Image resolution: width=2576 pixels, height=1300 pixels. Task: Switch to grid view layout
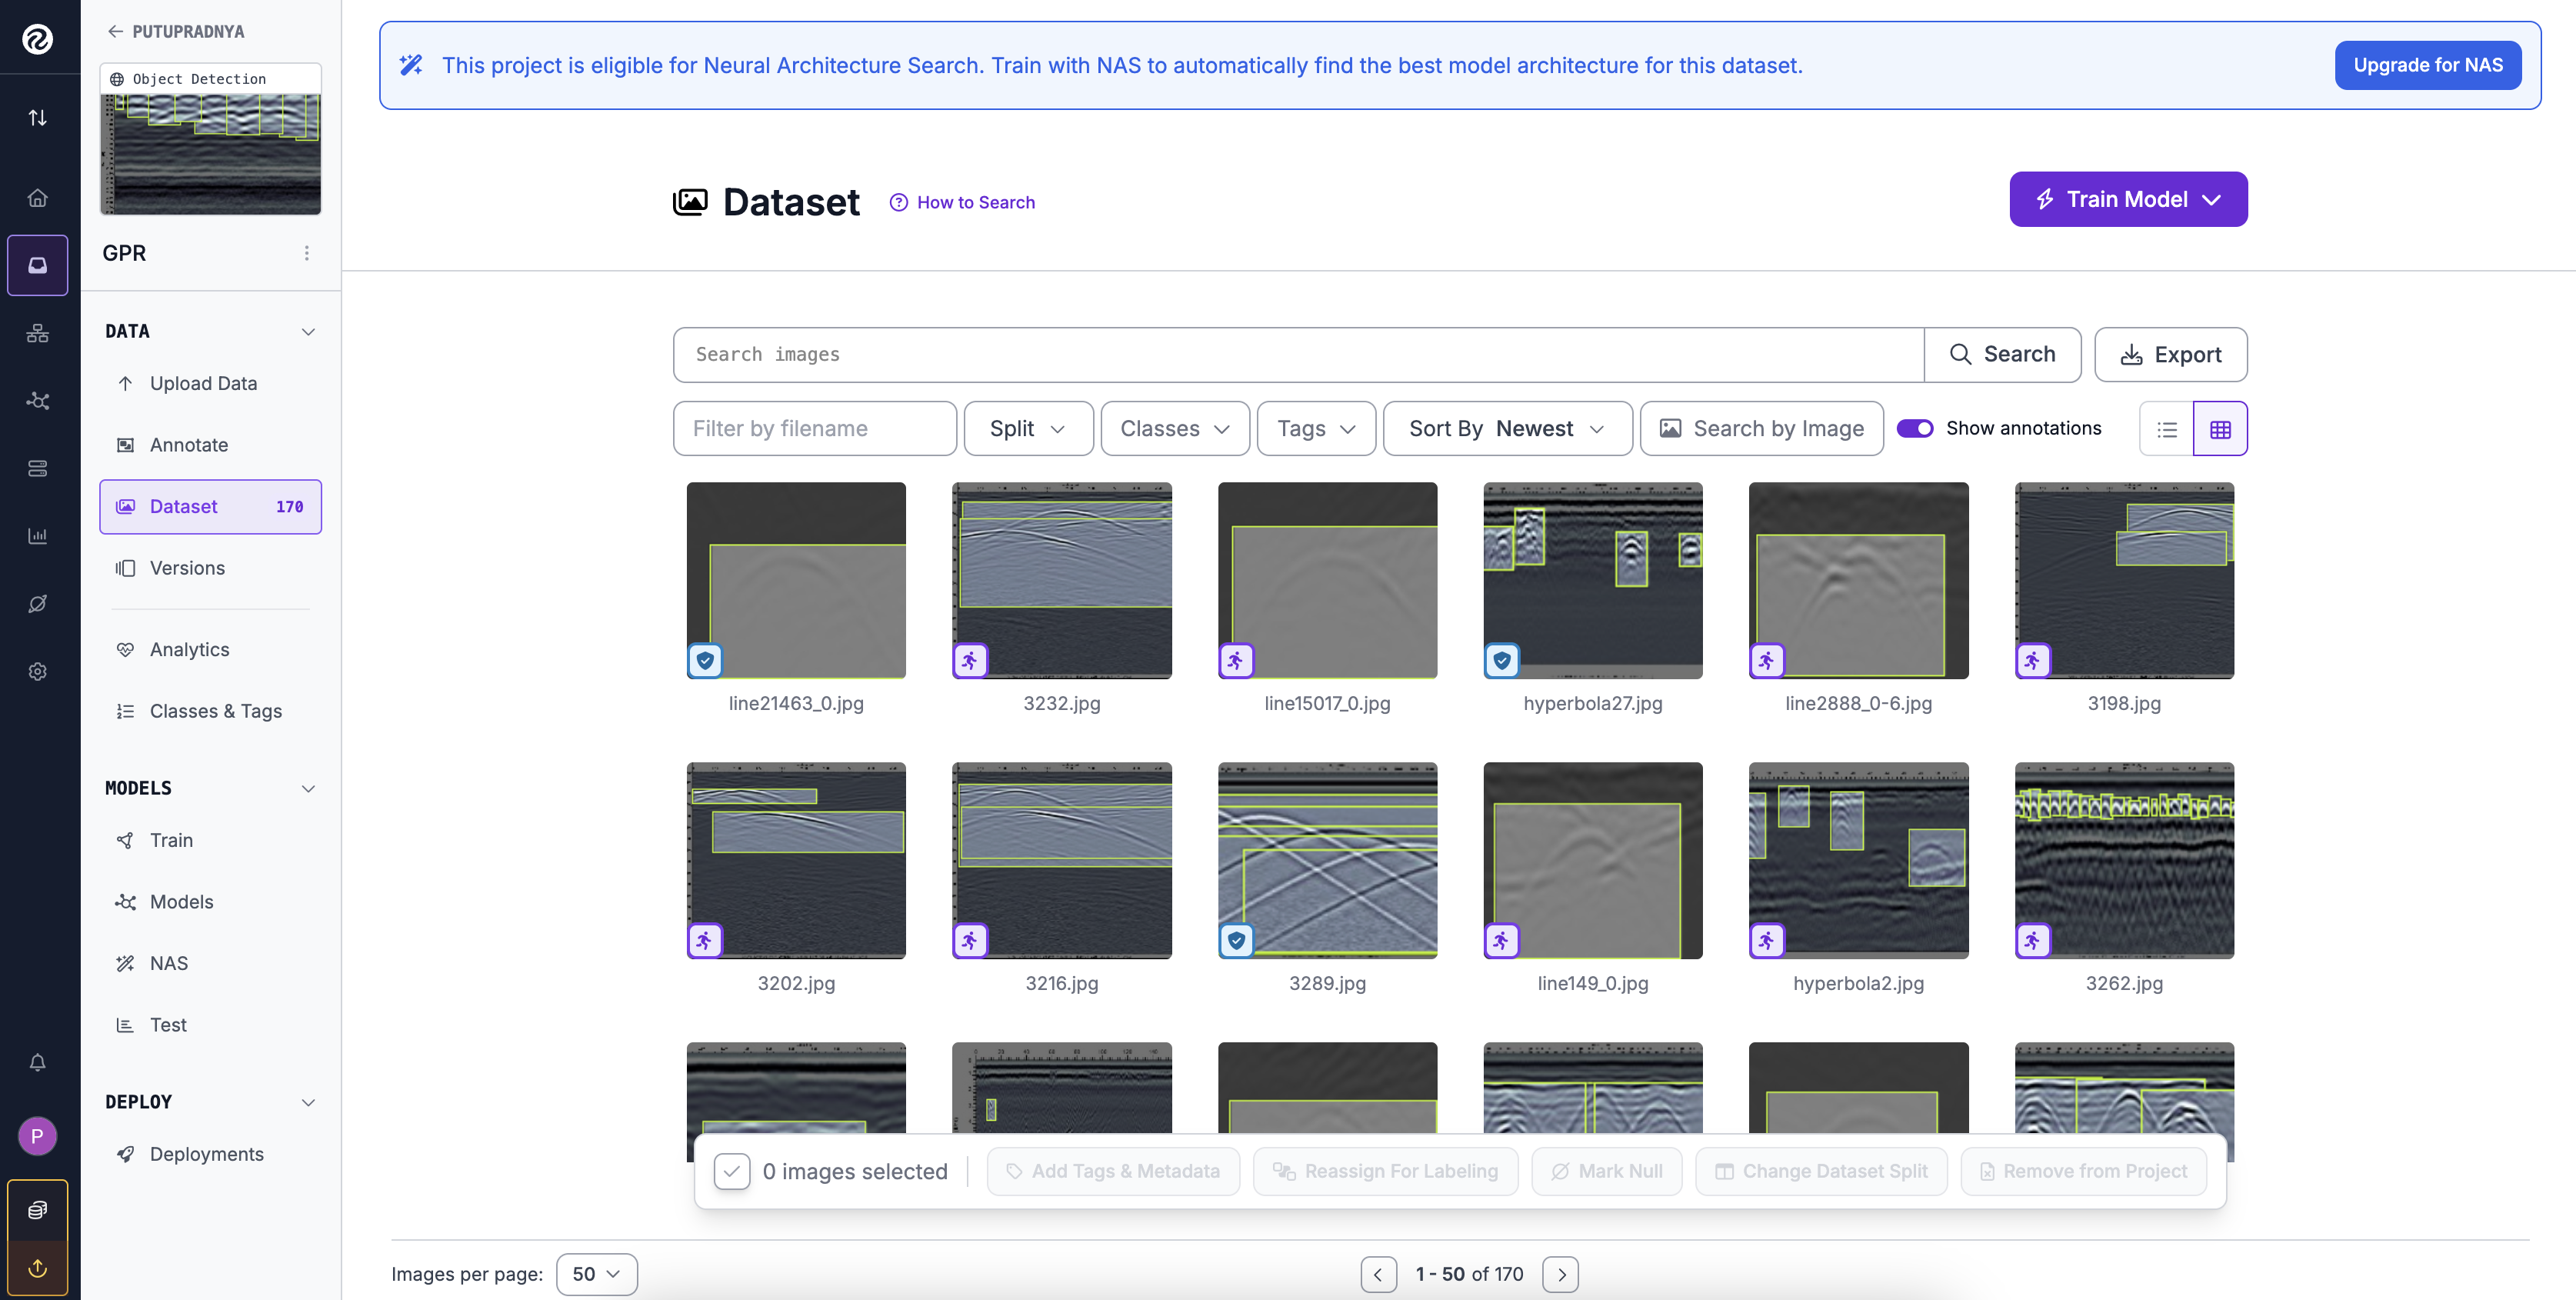pos(2220,429)
